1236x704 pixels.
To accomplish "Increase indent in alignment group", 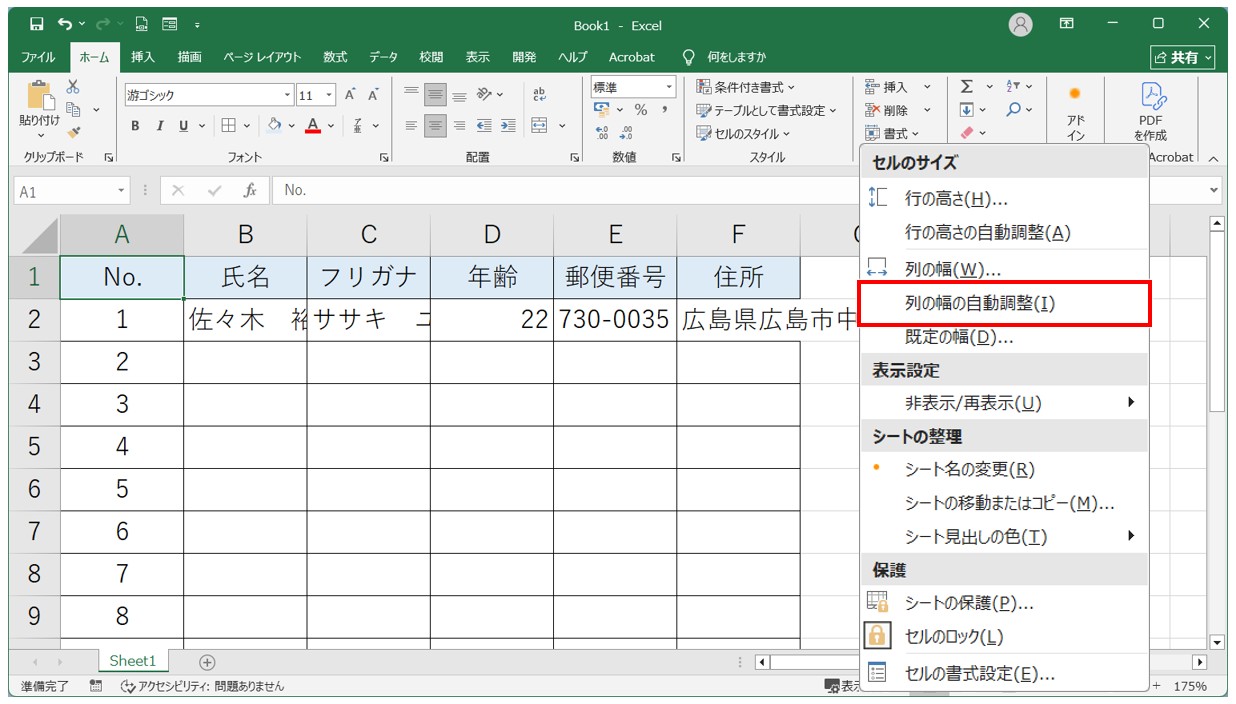I will click(x=508, y=126).
